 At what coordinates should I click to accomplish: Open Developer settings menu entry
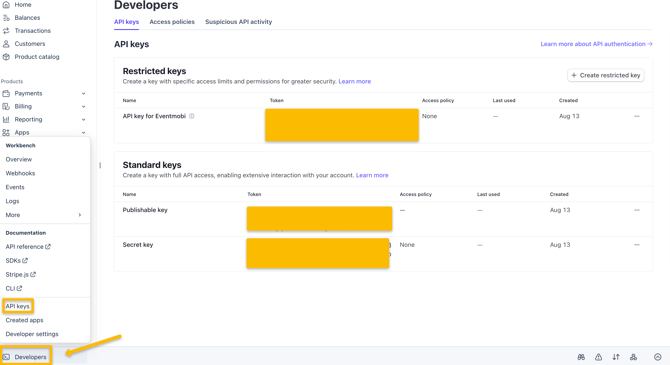pyautogui.click(x=32, y=334)
